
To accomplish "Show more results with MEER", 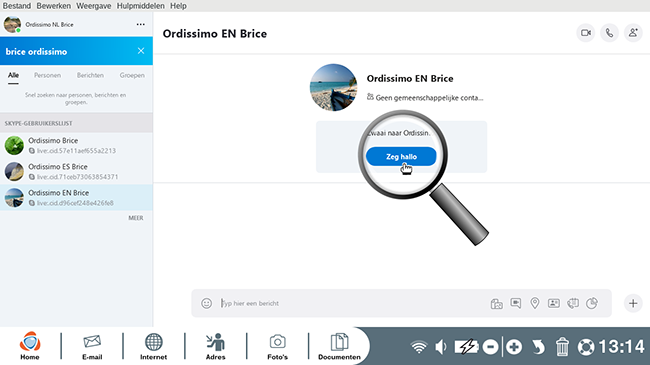I will point(136,218).
